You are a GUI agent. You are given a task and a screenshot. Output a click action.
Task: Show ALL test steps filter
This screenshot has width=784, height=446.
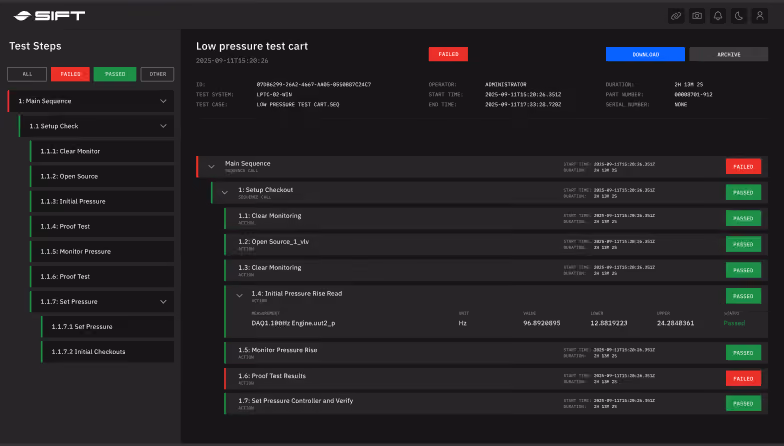tap(27, 74)
